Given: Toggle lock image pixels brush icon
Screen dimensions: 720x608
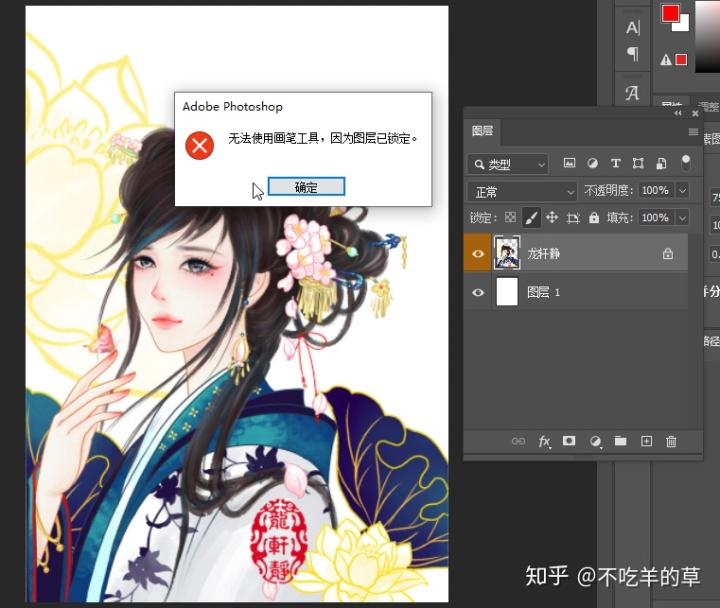Looking at the screenshot, I should (x=531, y=218).
